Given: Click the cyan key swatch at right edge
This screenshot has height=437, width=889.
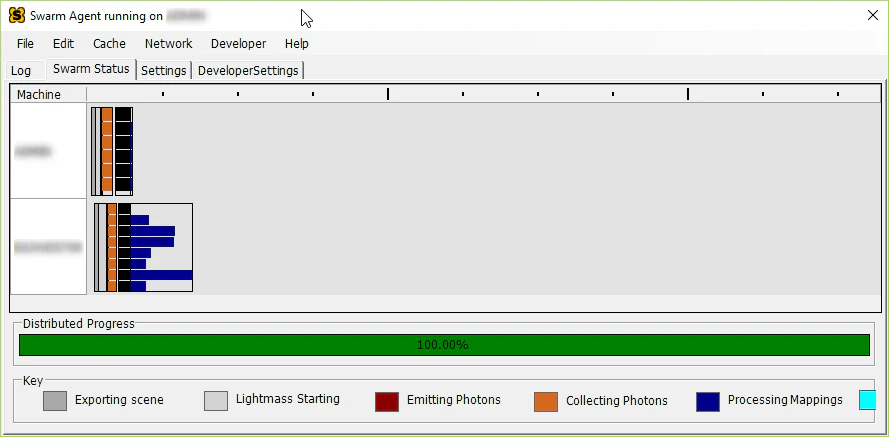Looking at the screenshot, I should [x=867, y=400].
